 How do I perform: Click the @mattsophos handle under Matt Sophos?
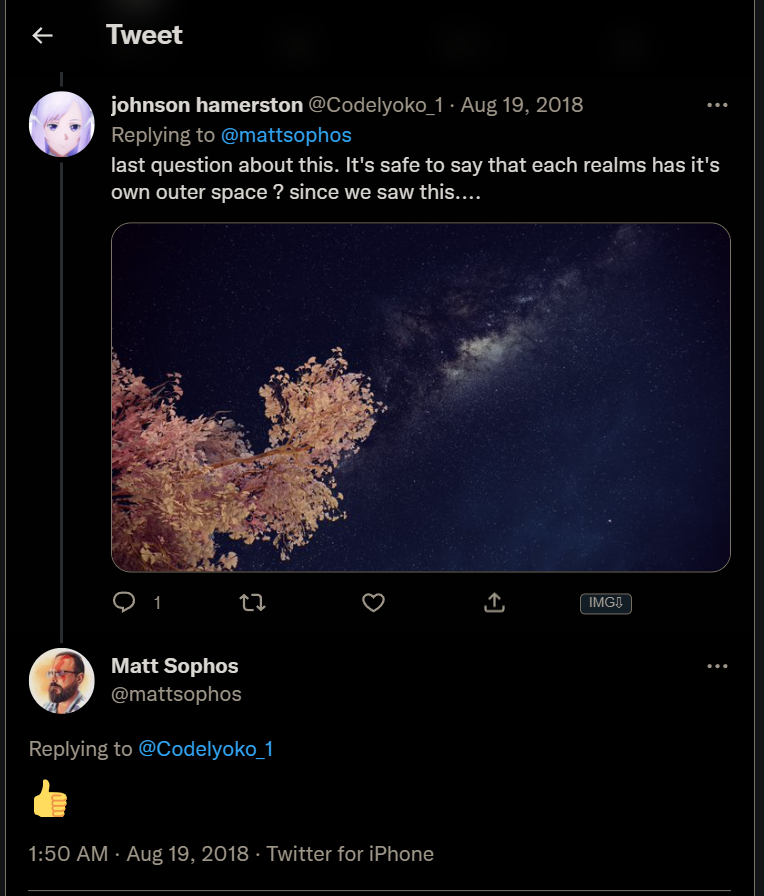pyautogui.click(x=176, y=694)
